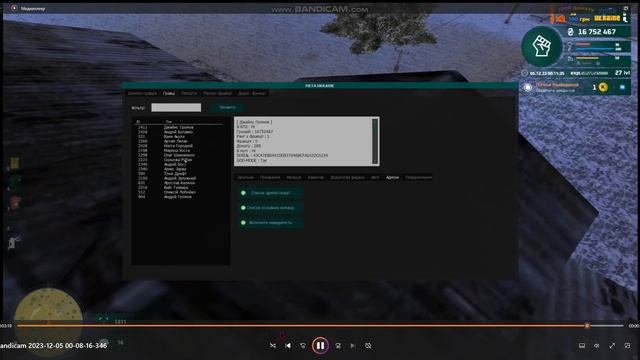
Task: Toggle shuffle in the media player
Action: tap(273, 346)
